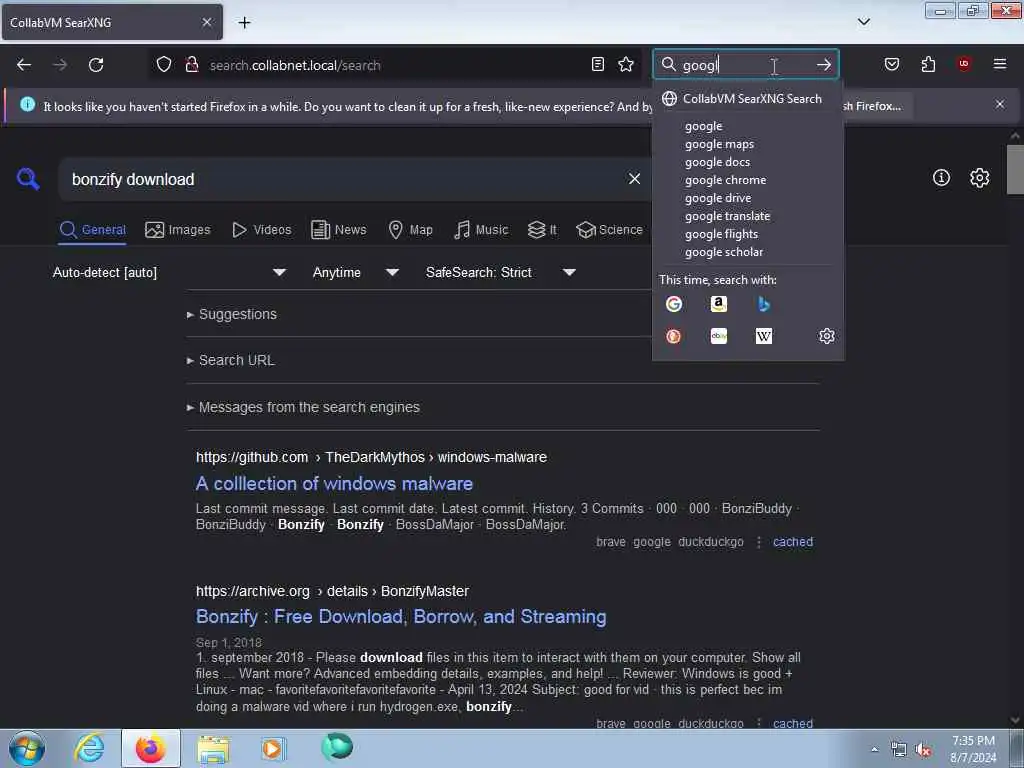The image size is (1024, 768).
Task: Open the SearXNG about info icon
Action: pyautogui.click(x=941, y=178)
